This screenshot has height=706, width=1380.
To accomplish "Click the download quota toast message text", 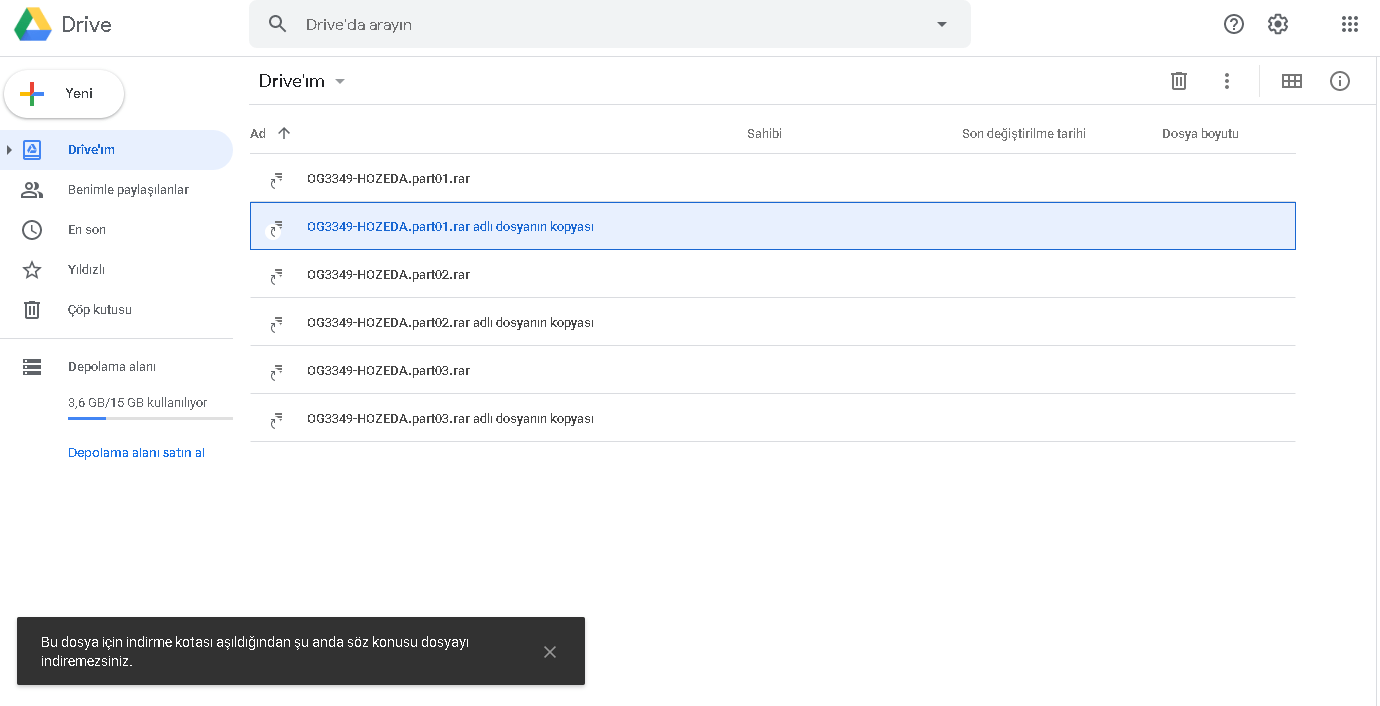I will pos(255,652).
